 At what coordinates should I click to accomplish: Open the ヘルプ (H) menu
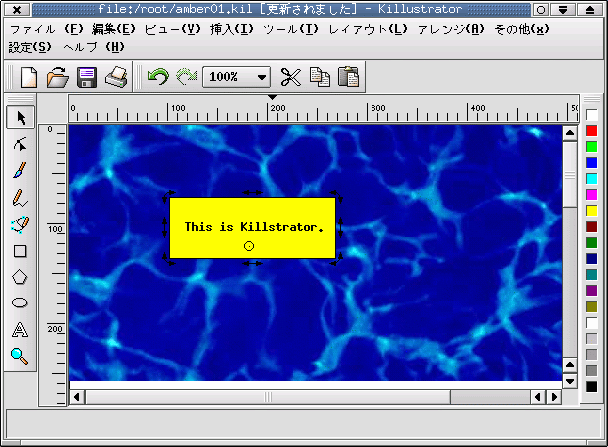tap(94, 47)
